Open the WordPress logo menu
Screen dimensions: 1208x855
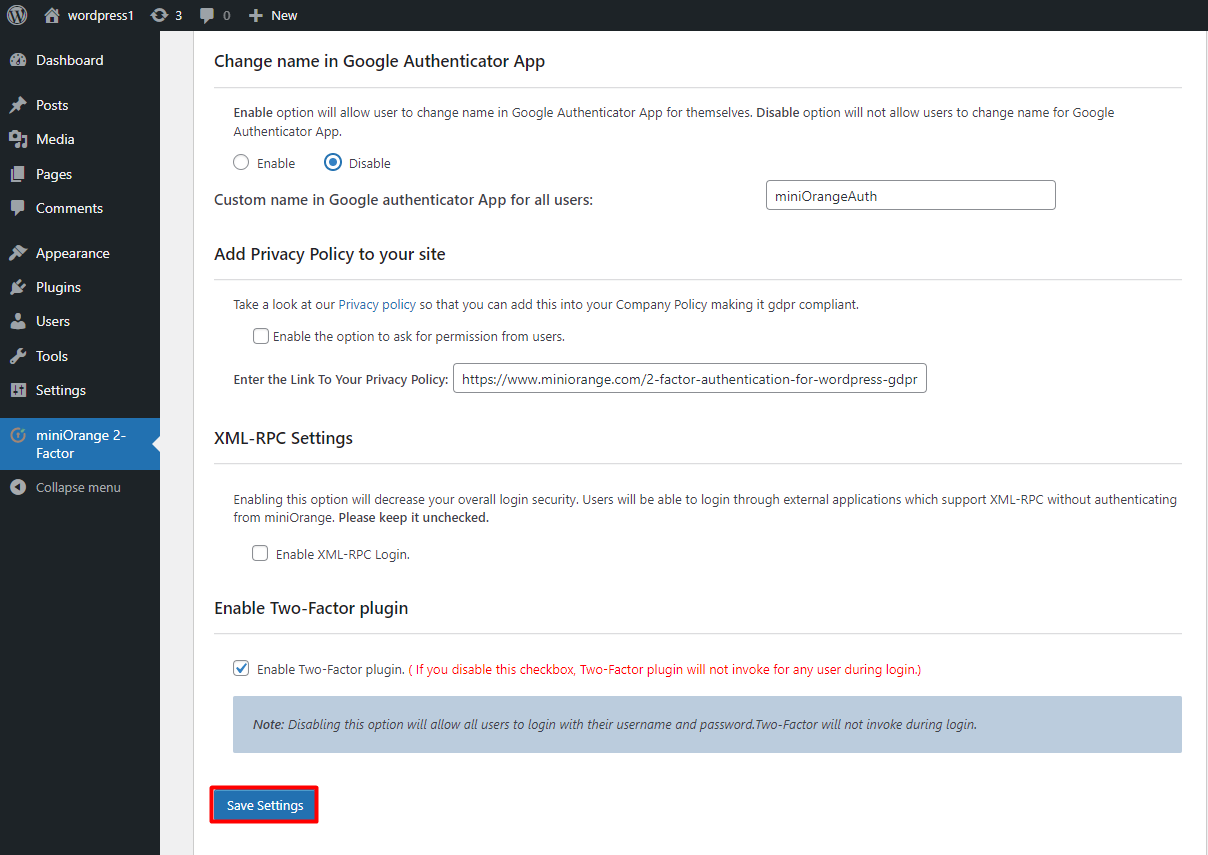[17, 15]
